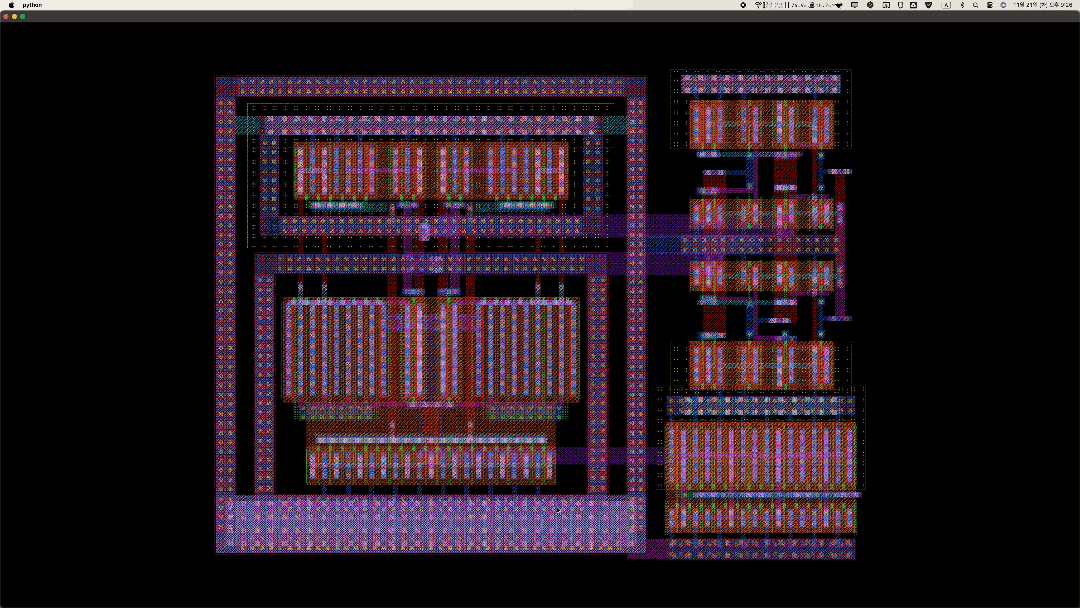
Task: Open the python application menu
Action: [32, 5]
